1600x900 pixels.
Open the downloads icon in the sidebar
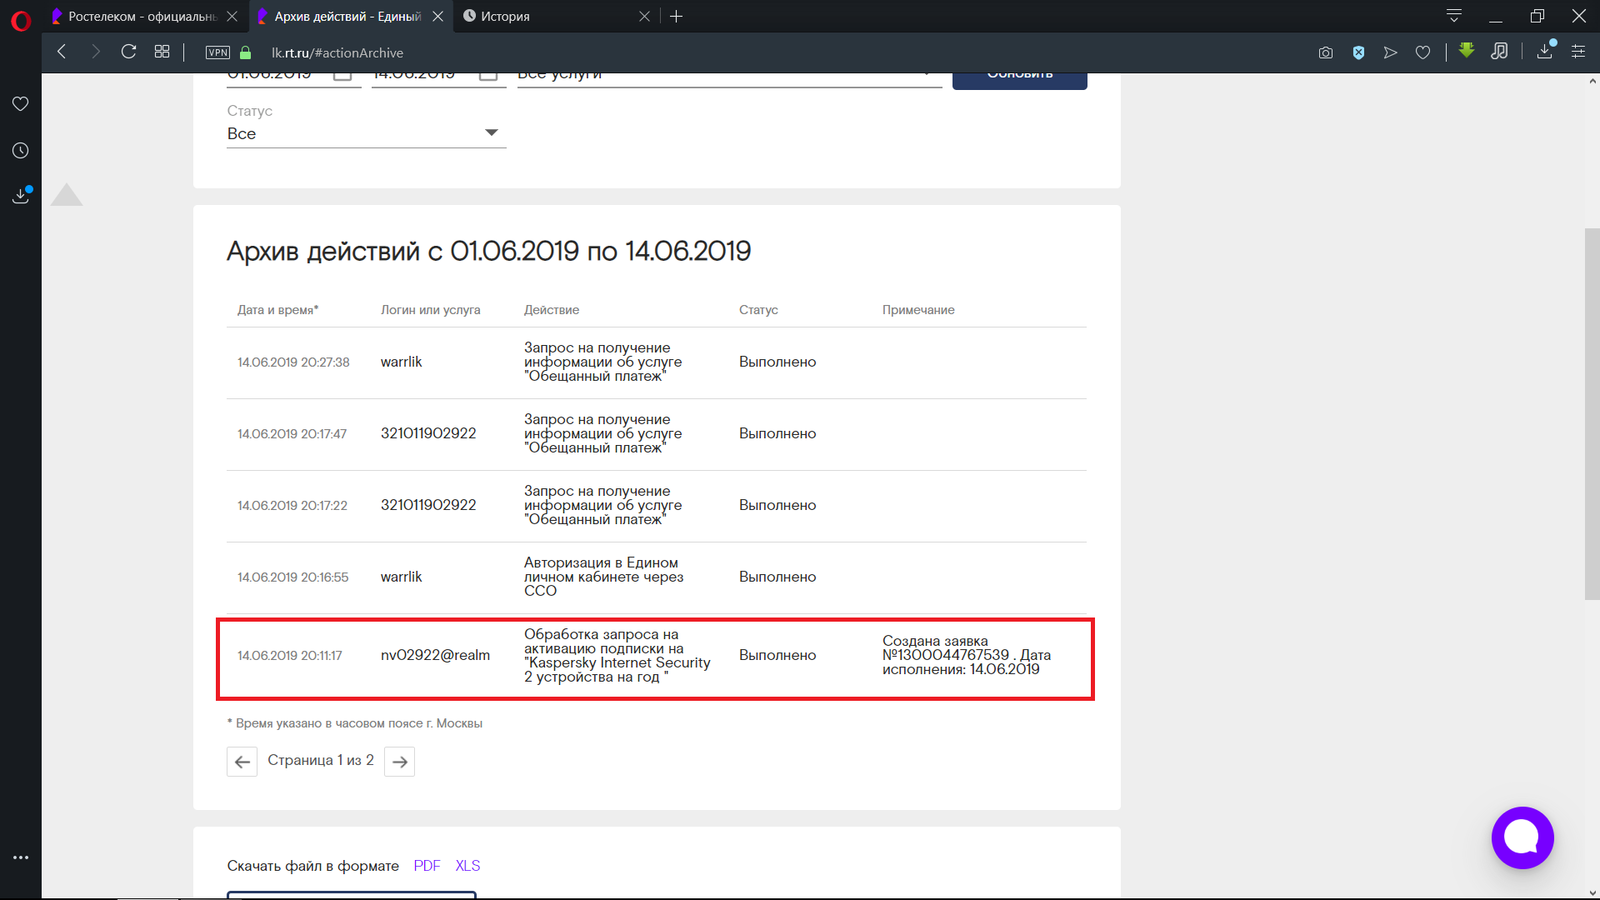coord(20,195)
